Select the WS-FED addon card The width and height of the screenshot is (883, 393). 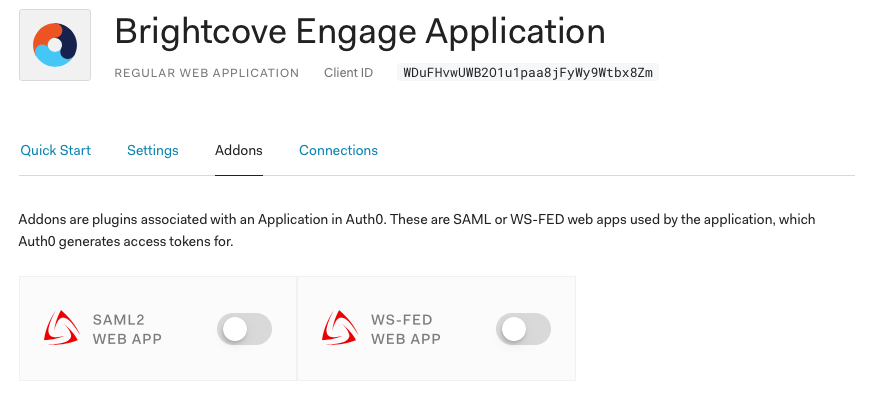(436, 328)
